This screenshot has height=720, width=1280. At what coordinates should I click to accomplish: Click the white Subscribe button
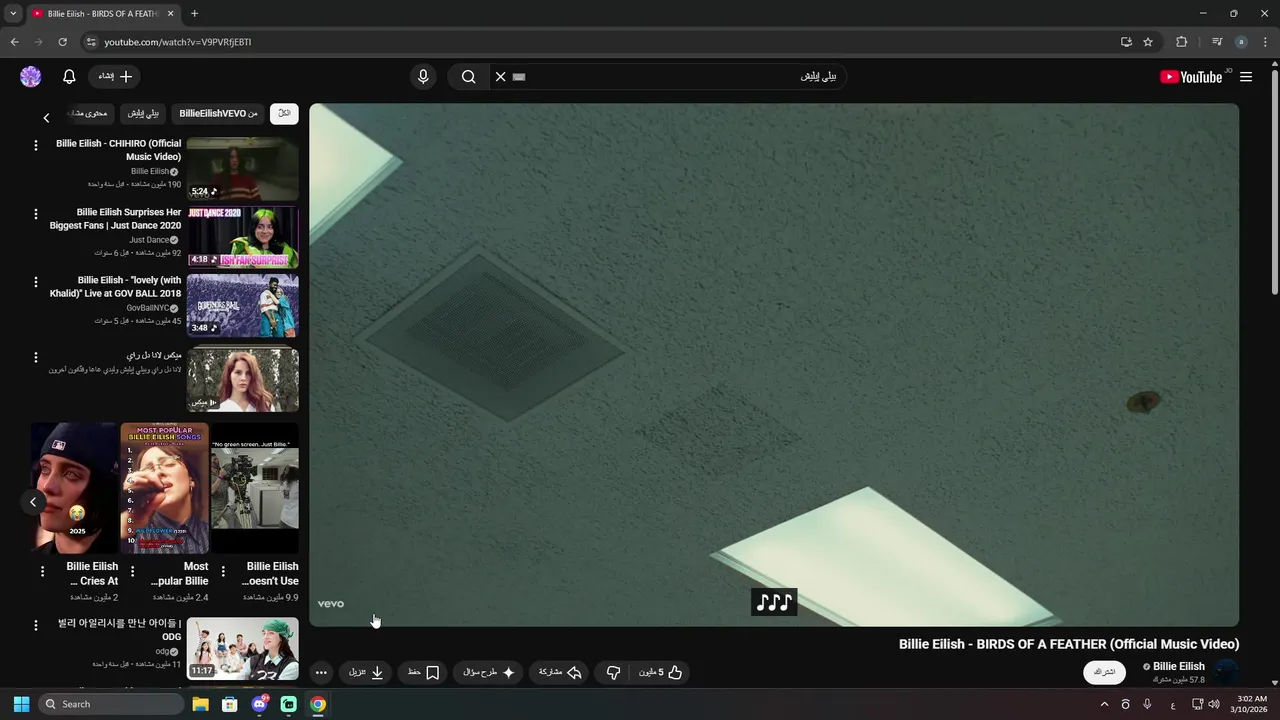pos(1104,672)
